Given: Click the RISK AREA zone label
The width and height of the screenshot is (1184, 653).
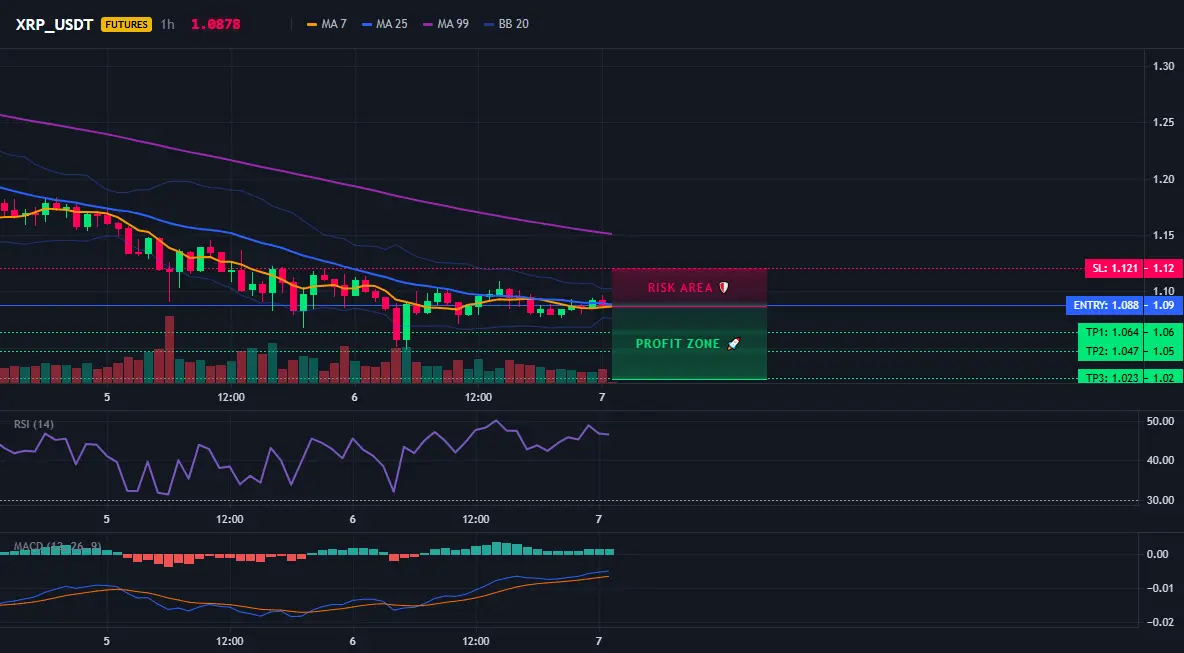Looking at the screenshot, I should 680,288.
